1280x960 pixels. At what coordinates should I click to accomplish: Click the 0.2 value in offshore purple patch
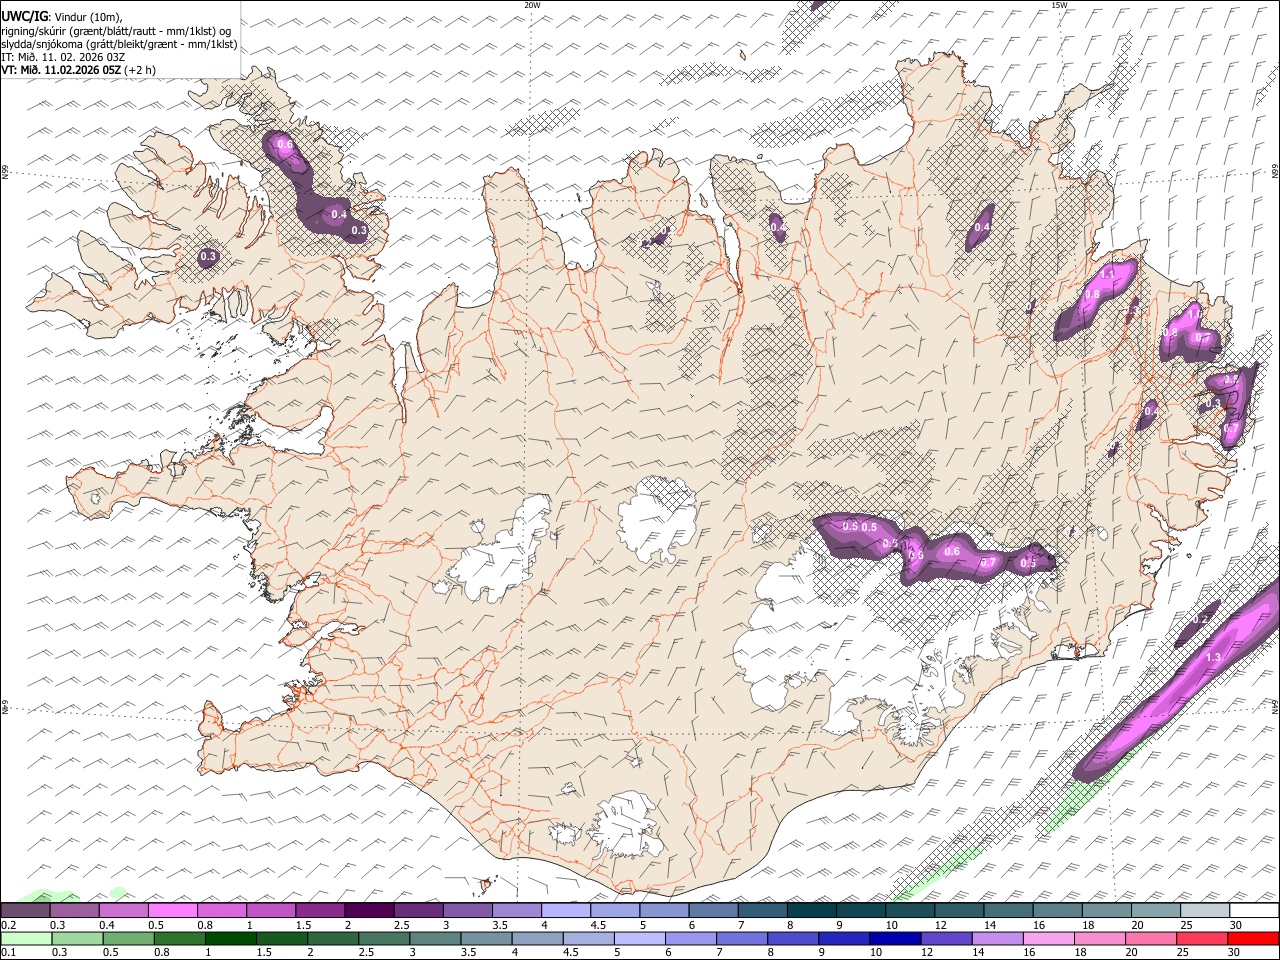click(x=1201, y=620)
